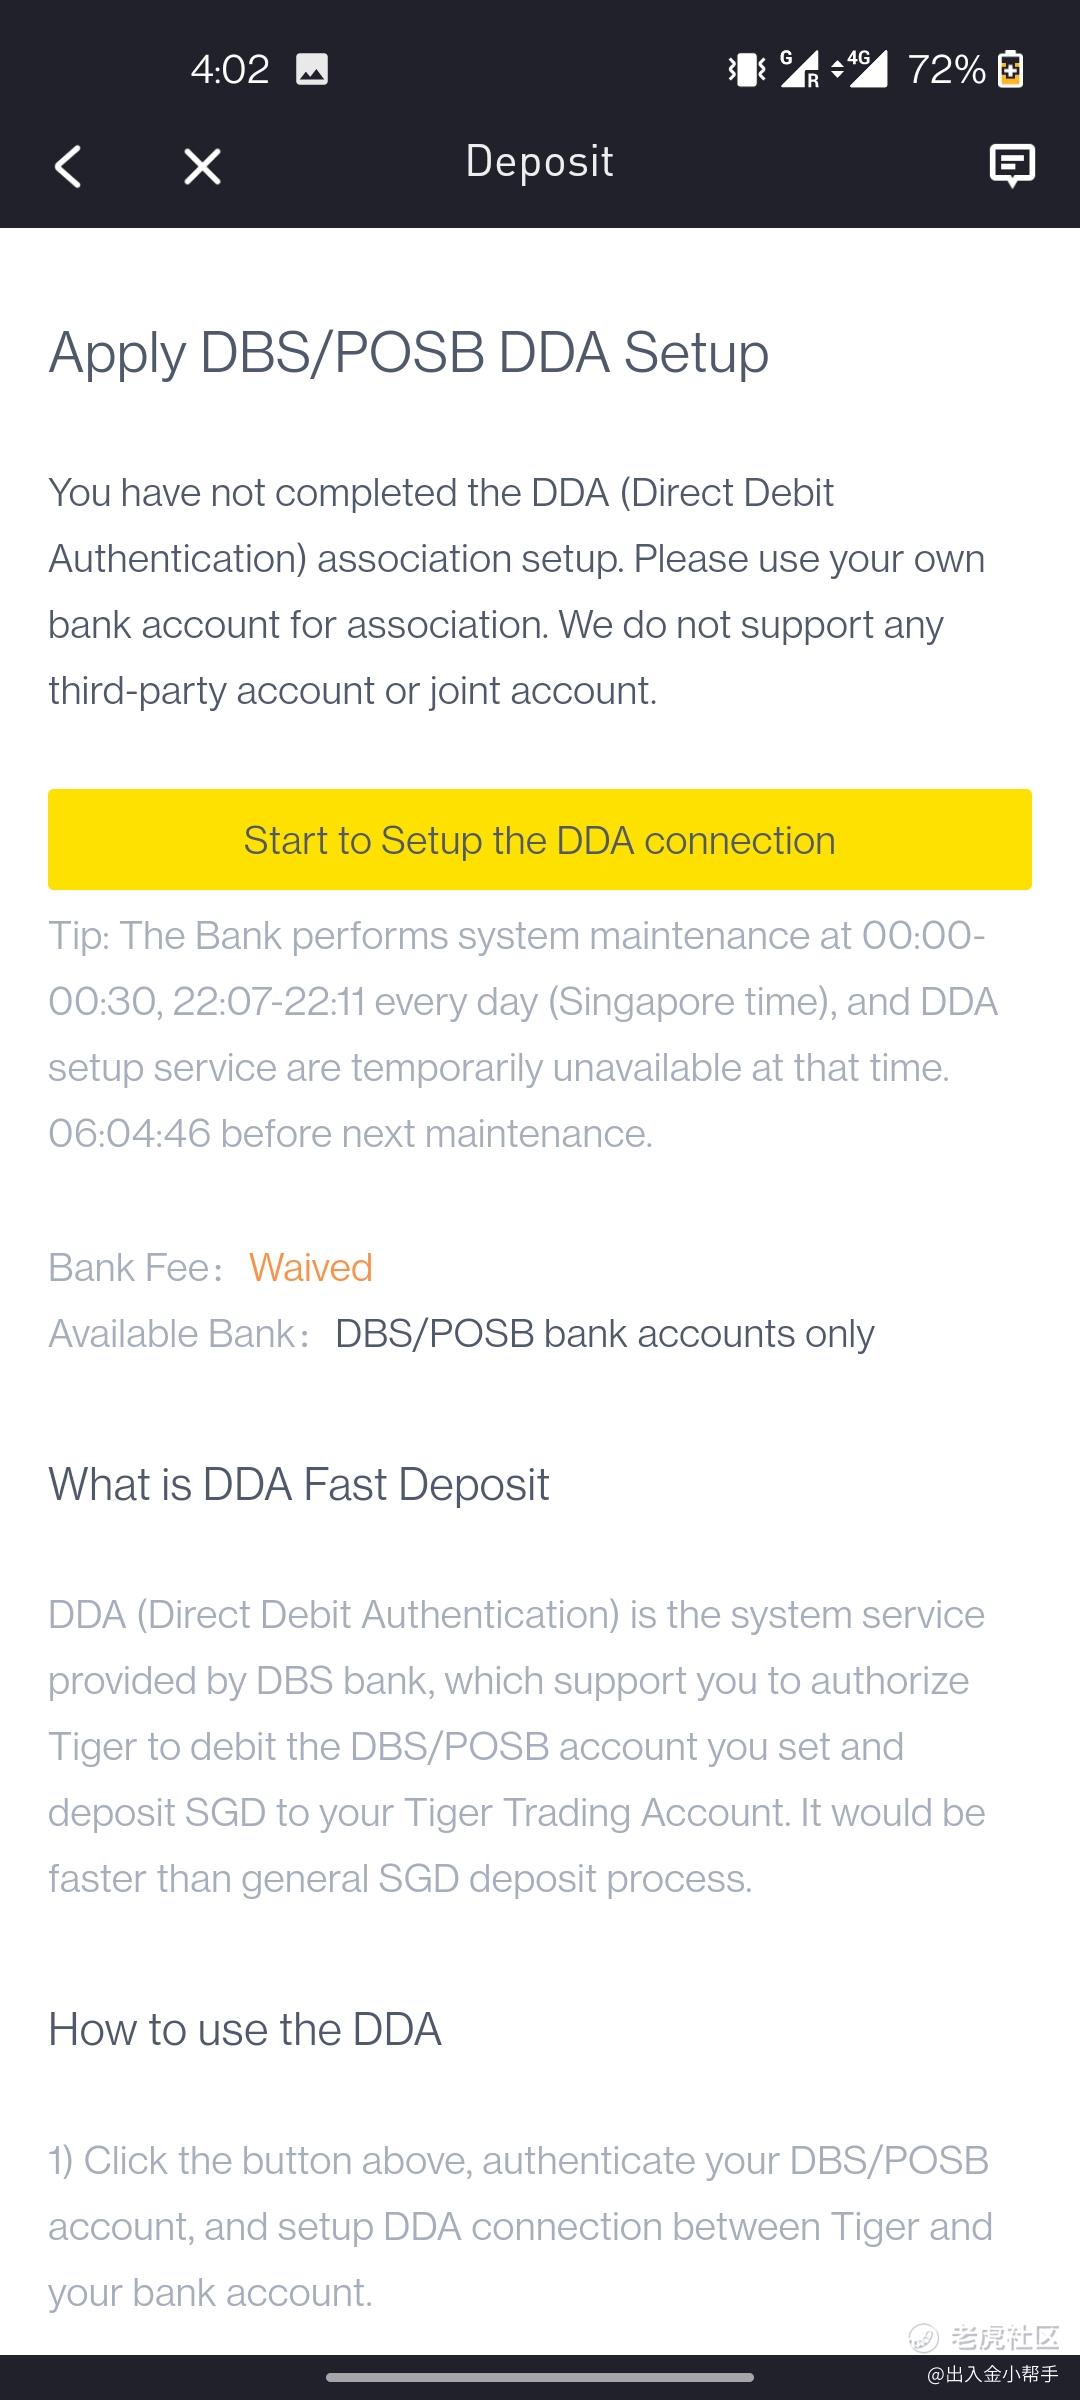Tap the bank maintenance tip text
Screen dimensions: 1080x2400
[x=522, y=1034]
